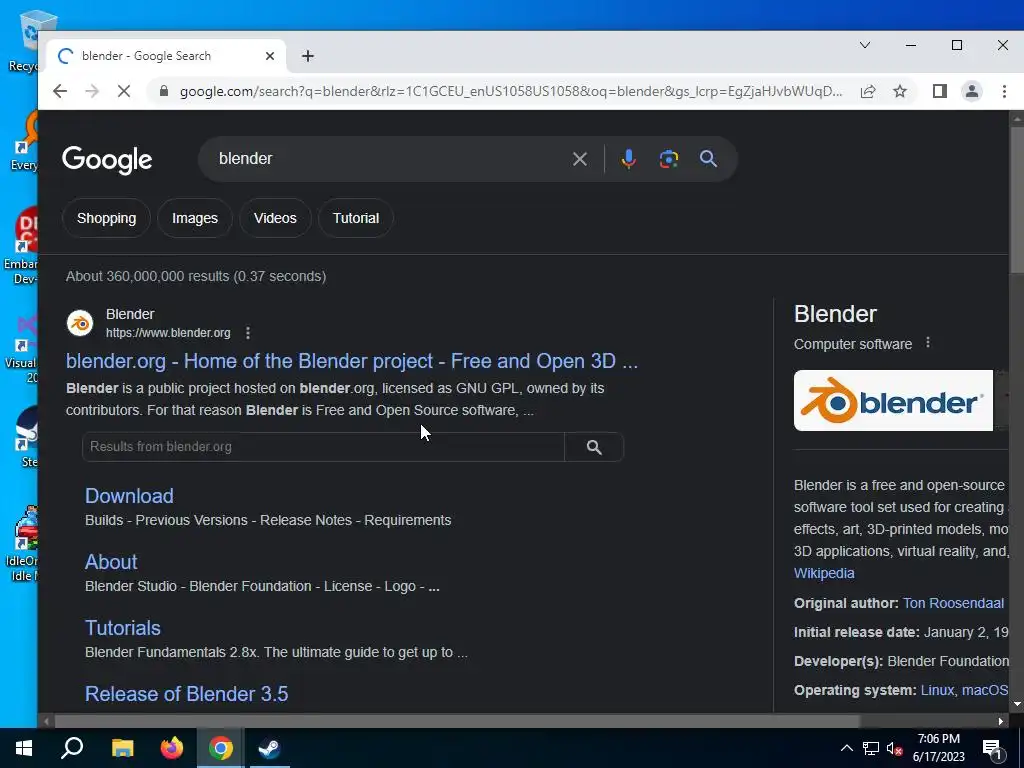Click the blender.org site search magnifier
This screenshot has height=768, width=1024.
coord(594,447)
